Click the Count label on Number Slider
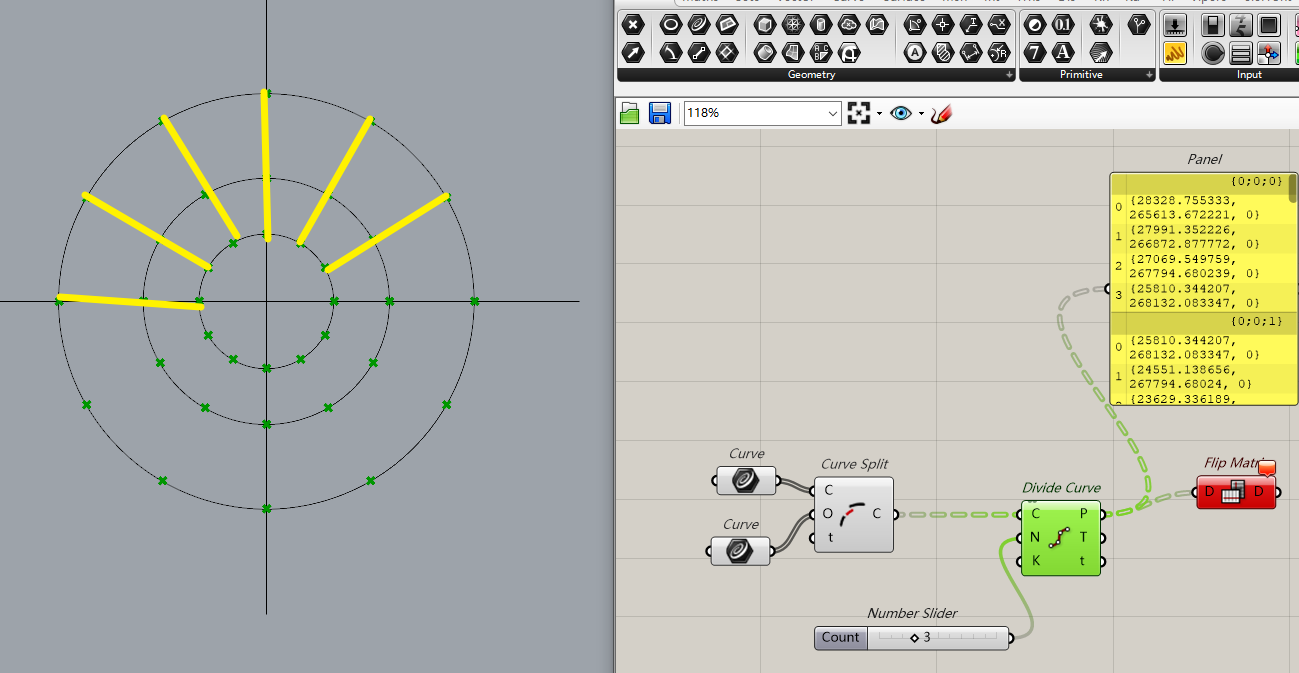 (840, 638)
